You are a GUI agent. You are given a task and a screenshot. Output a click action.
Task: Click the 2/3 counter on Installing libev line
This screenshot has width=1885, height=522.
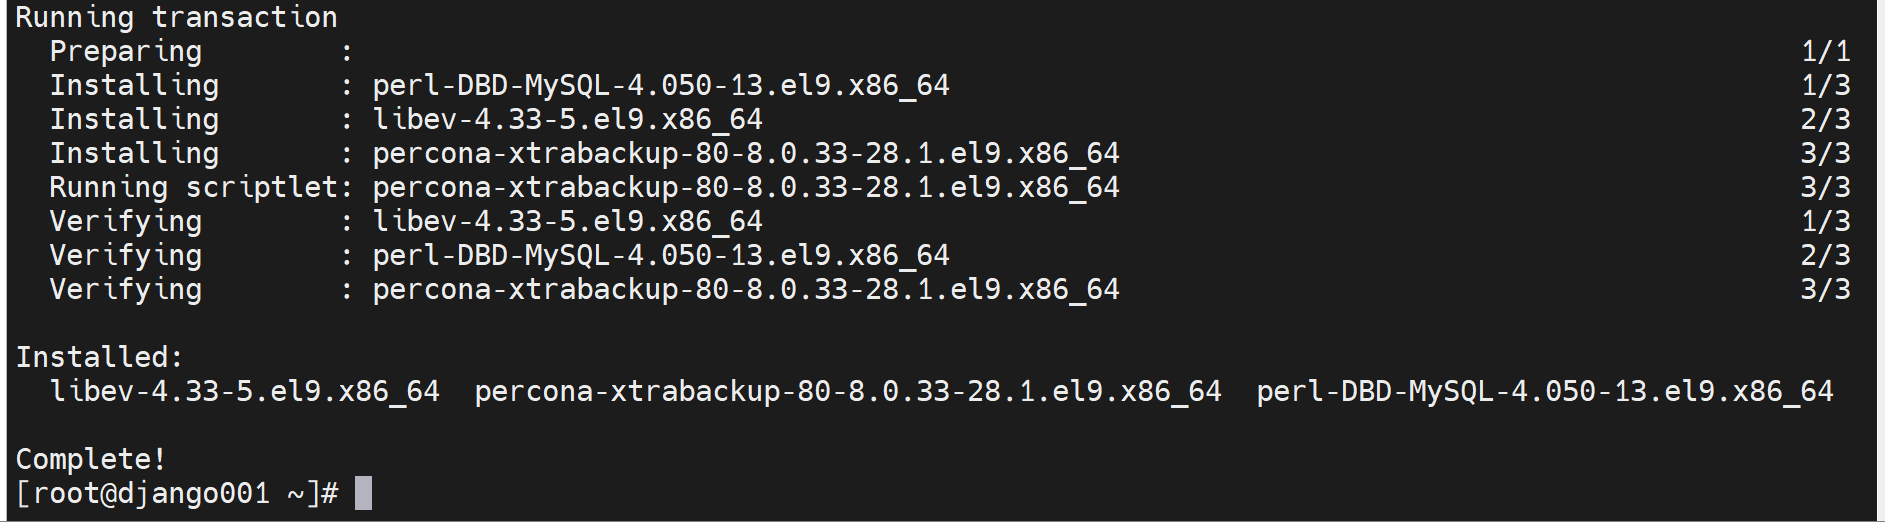(1825, 119)
